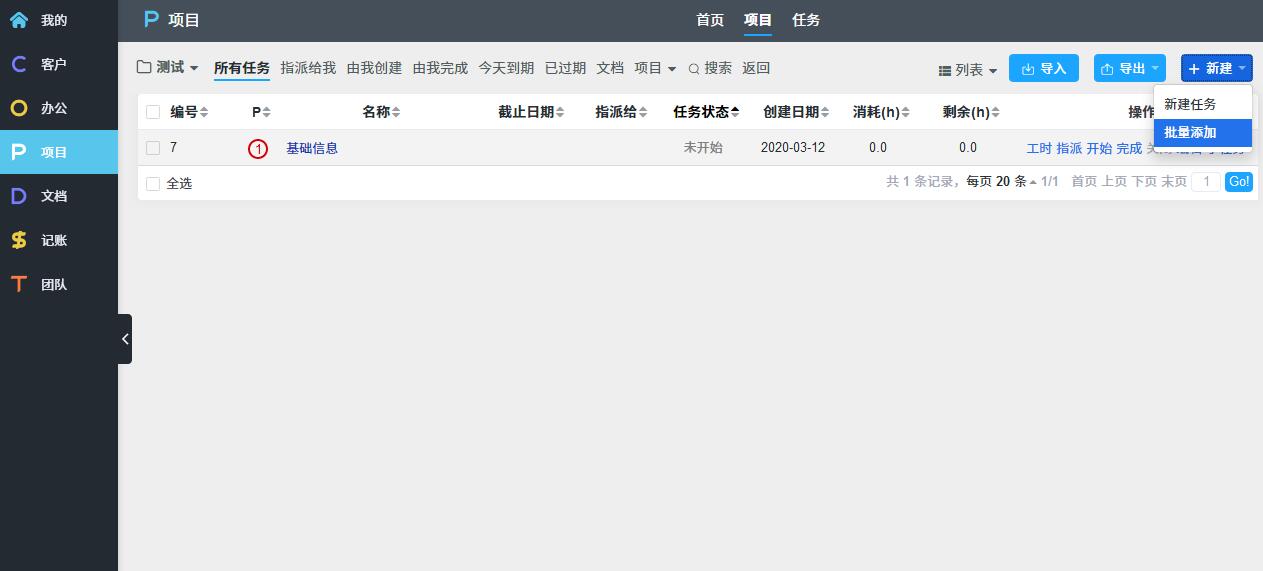Image resolution: width=1263 pixels, height=571 pixels.
Task: Open the 基础信息 task link
Action: point(312,148)
